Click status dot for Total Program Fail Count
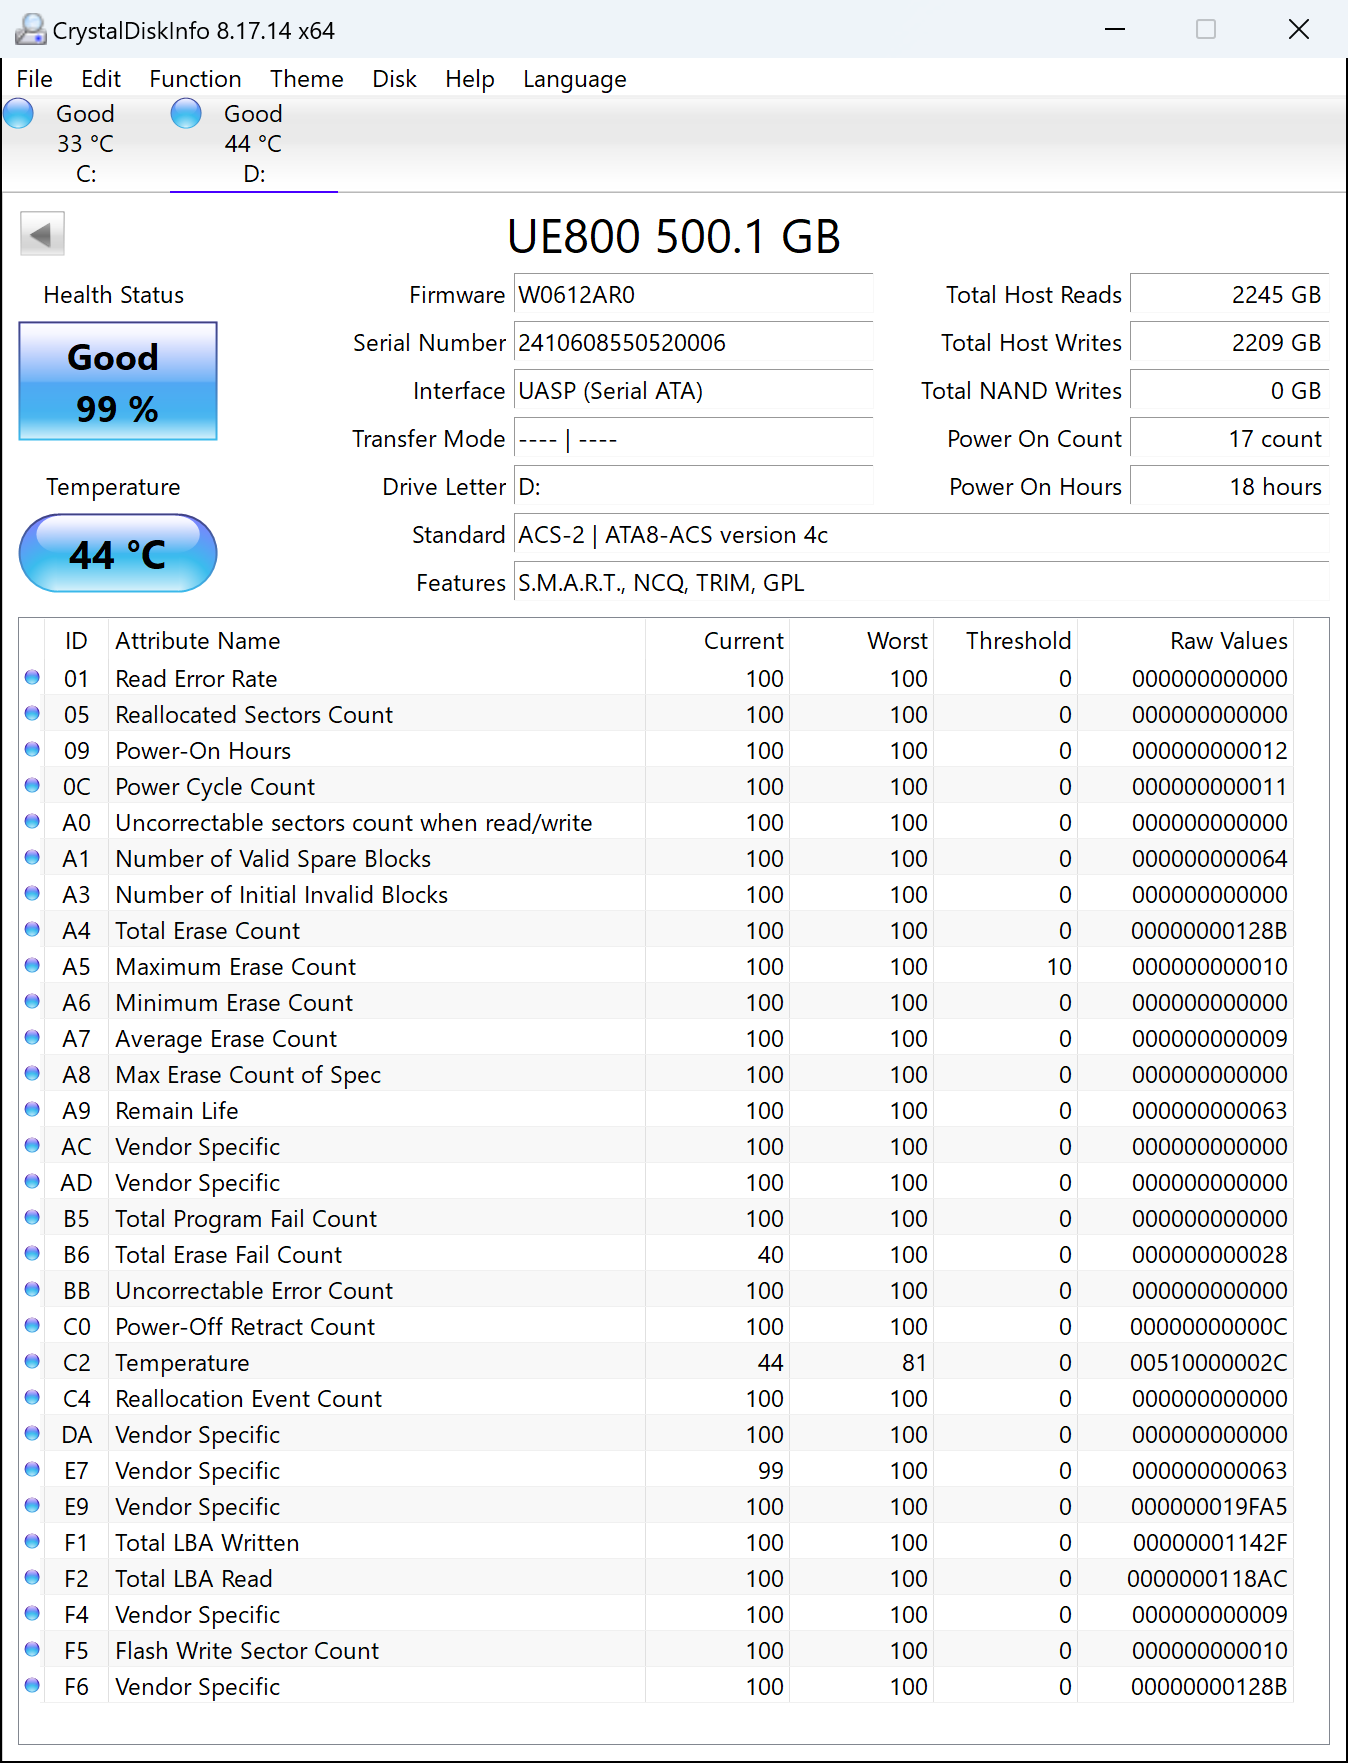 [x=32, y=1218]
